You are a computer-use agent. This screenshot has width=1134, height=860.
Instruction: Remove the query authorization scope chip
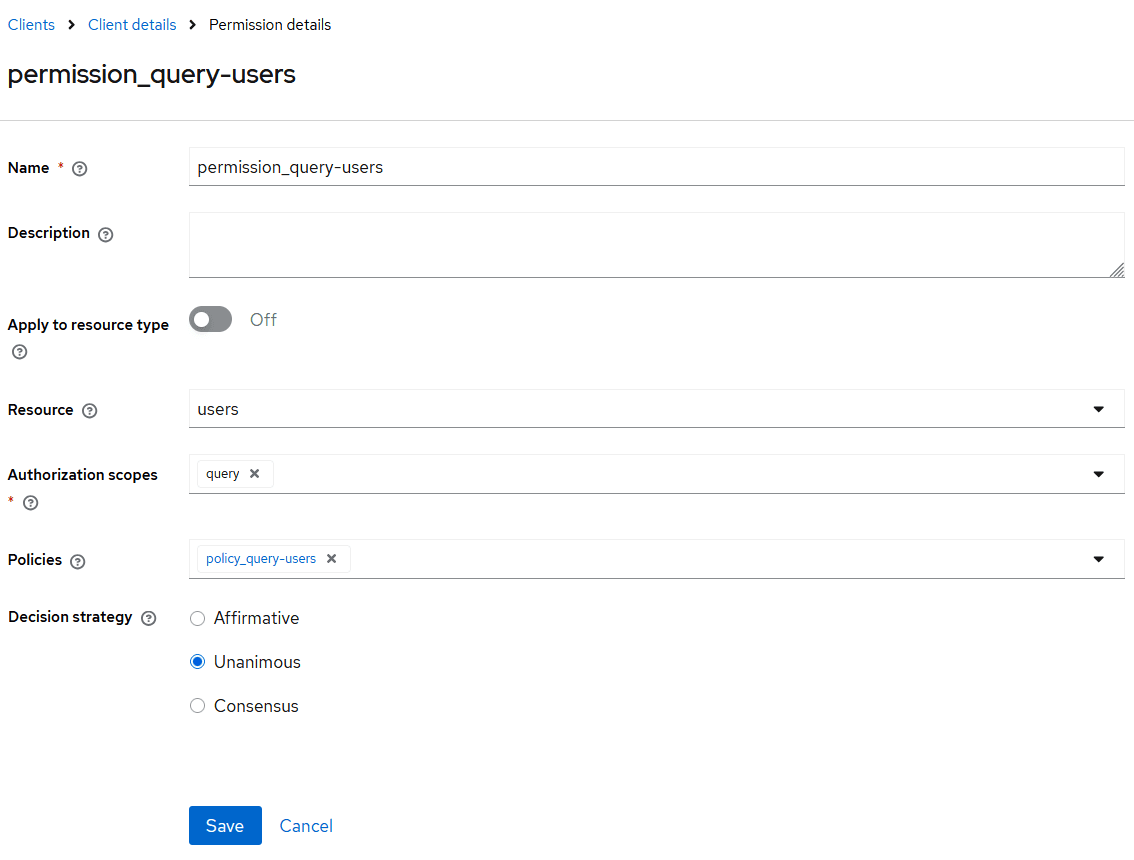pyautogui.click(x=253, y=473)
